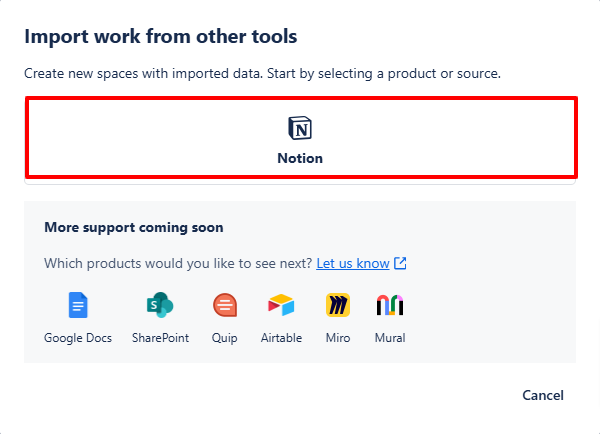
Task: Click the Miro label text
Action: tap(338, 338)
